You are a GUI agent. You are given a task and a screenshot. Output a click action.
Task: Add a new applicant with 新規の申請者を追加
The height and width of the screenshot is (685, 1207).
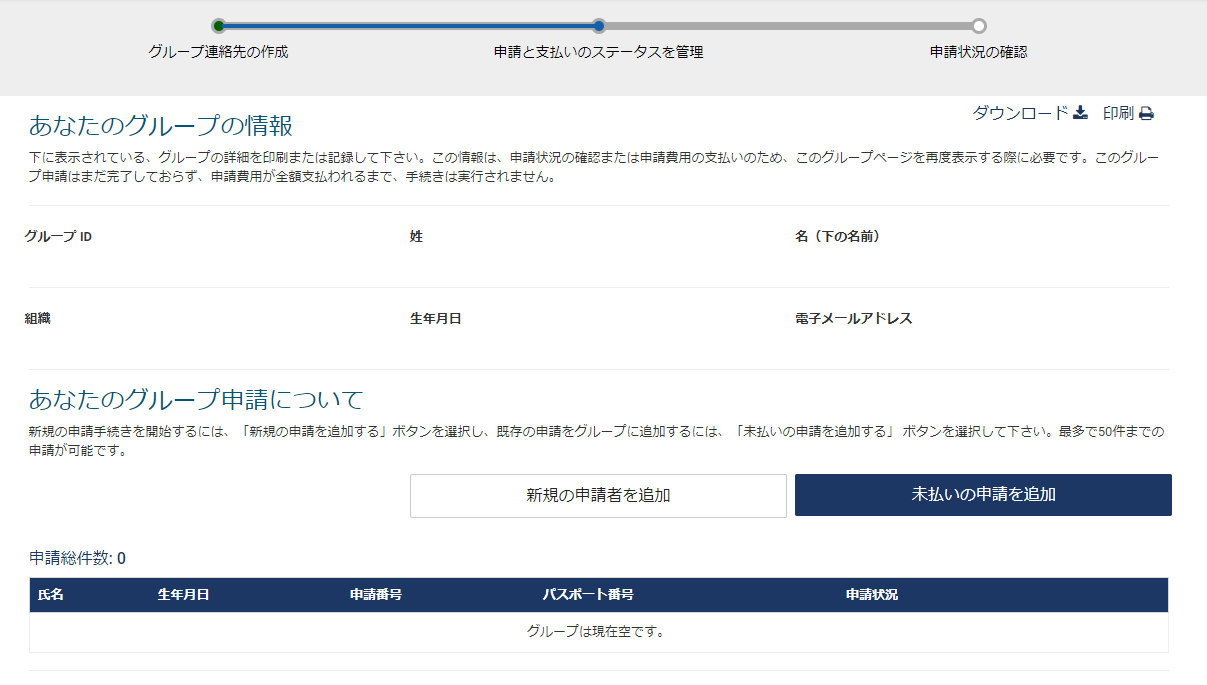click(x=598, y=495)
